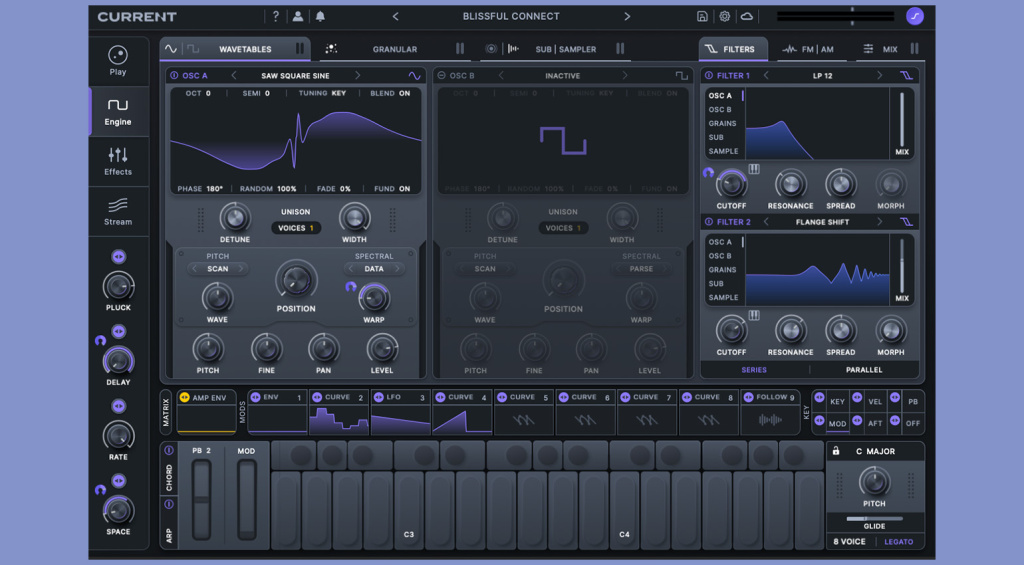Click the sampler waveform icon

click(513, 49)
